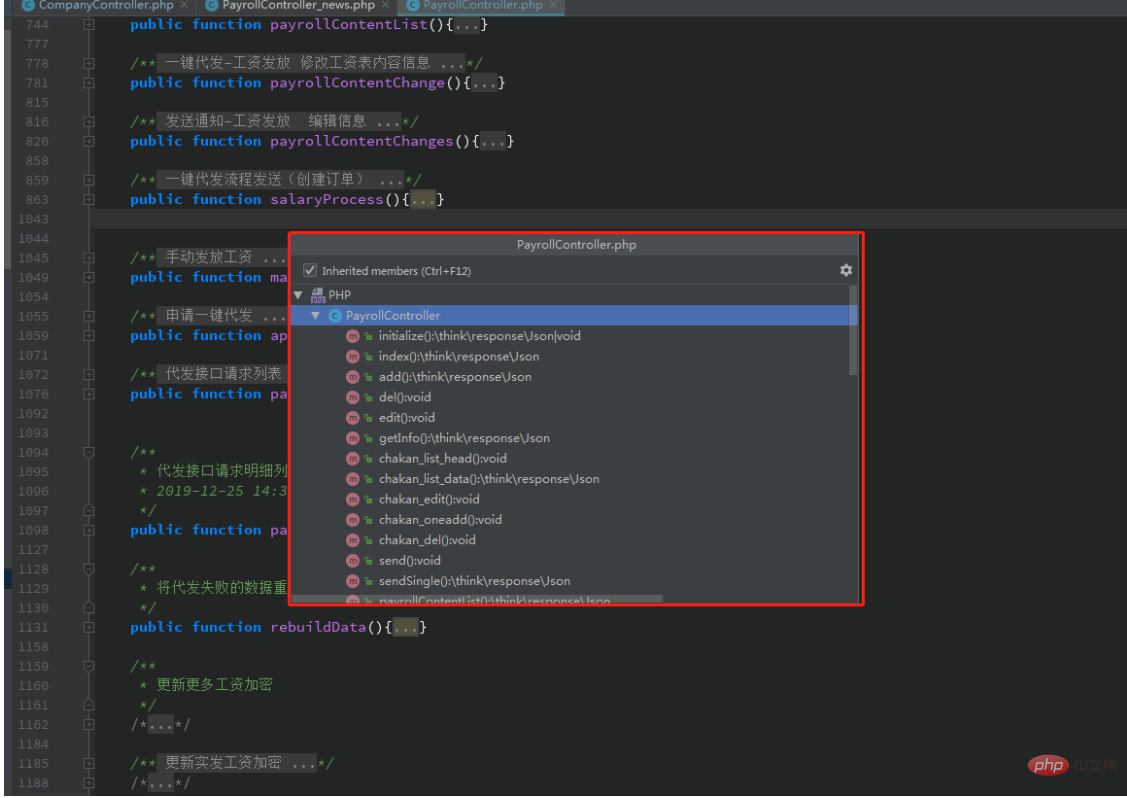
Task: Click method icon next to getInfo()
Action: [352, 438]
